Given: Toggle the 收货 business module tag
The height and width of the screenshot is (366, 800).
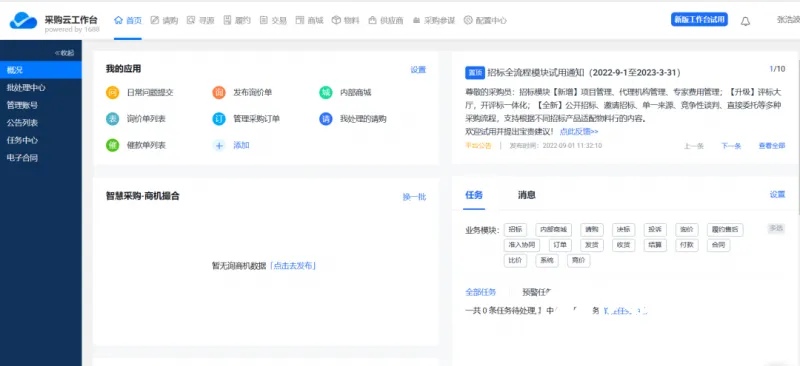Looking at the screenshot, I should (623, 245).
